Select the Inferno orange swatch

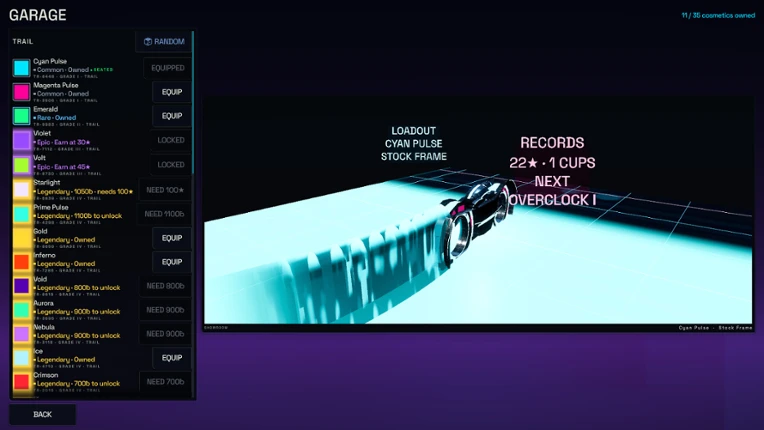[x=21, y=262]
